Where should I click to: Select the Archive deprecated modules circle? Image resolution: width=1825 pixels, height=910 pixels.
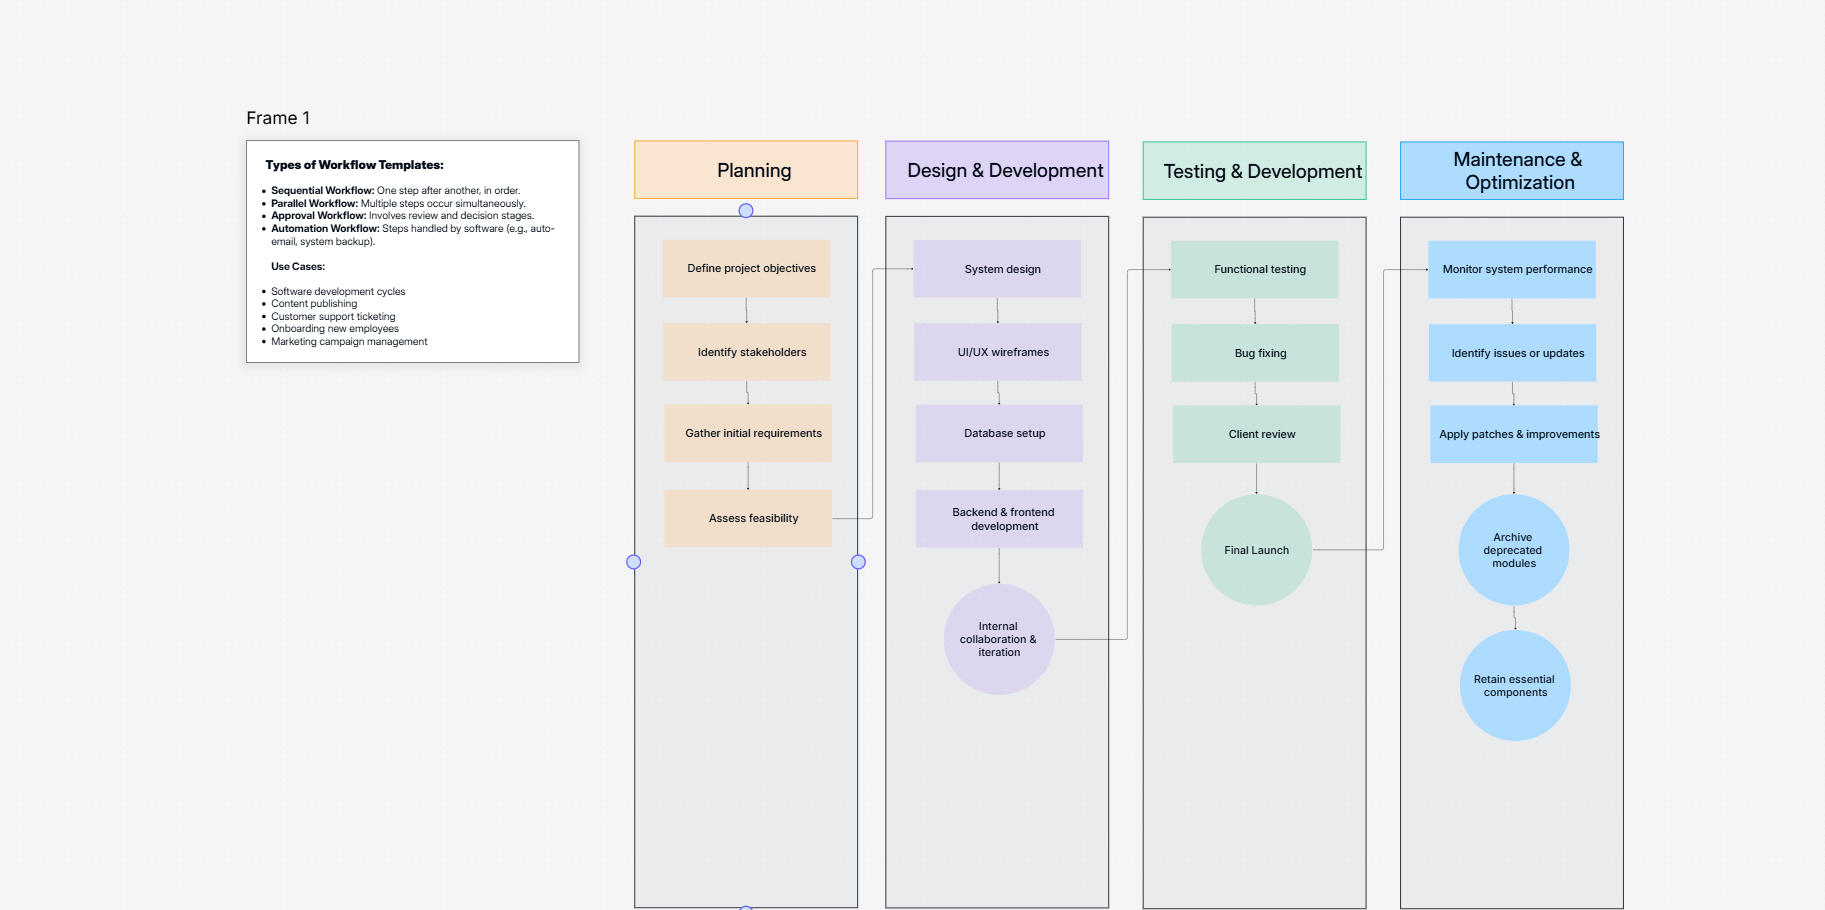(1514, 550)
